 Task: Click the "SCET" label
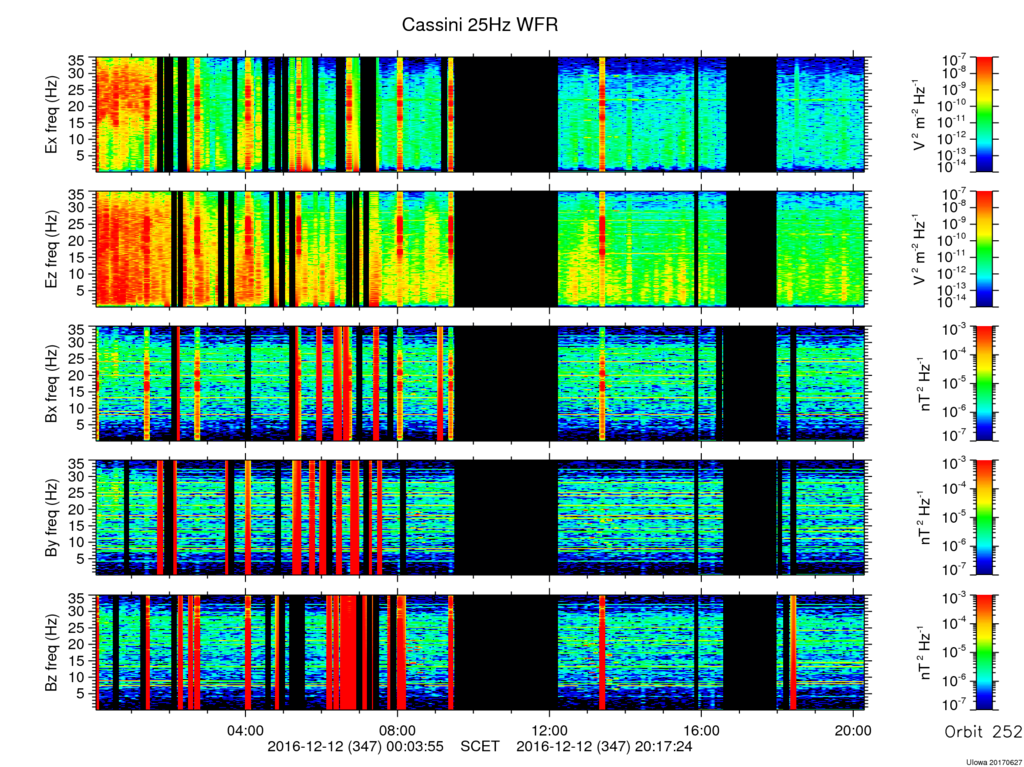click(x=480, y=746)
